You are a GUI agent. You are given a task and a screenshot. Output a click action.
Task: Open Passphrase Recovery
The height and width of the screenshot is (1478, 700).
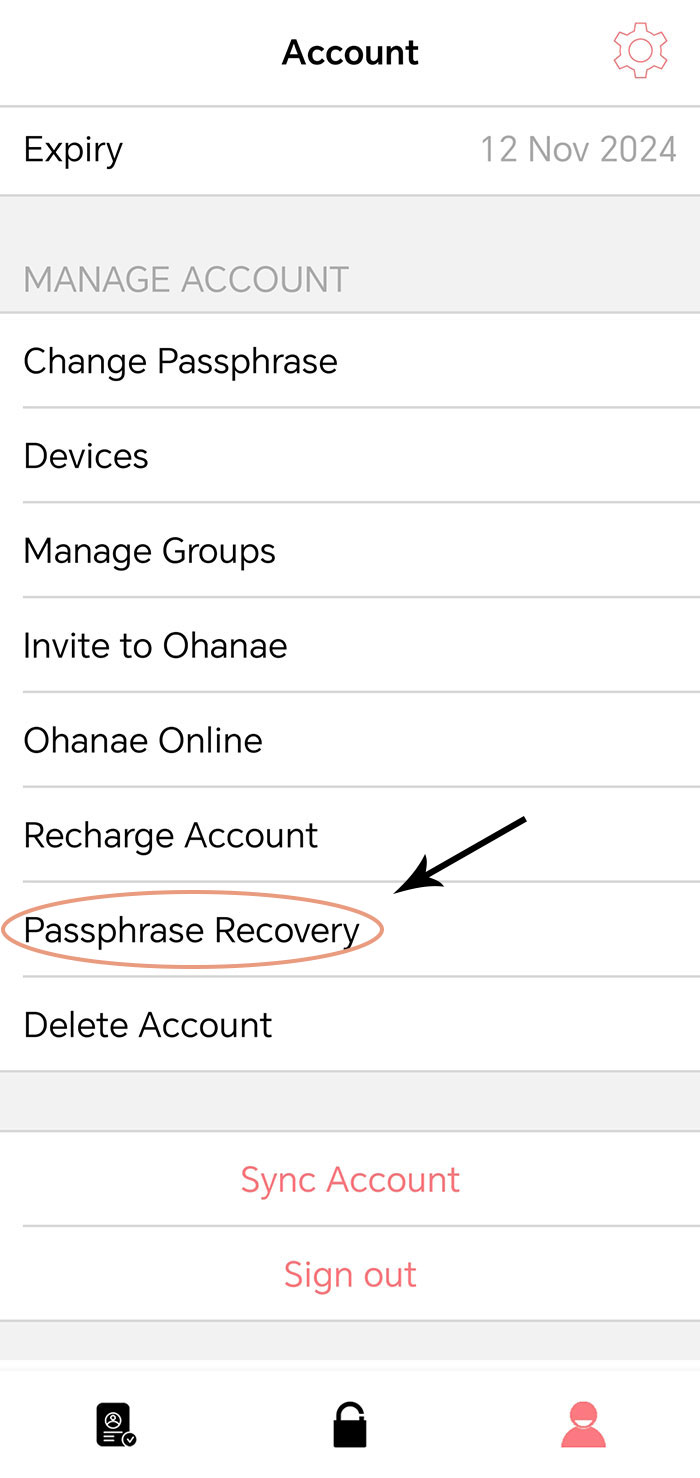pyautogui.click(x=350, y=930)
